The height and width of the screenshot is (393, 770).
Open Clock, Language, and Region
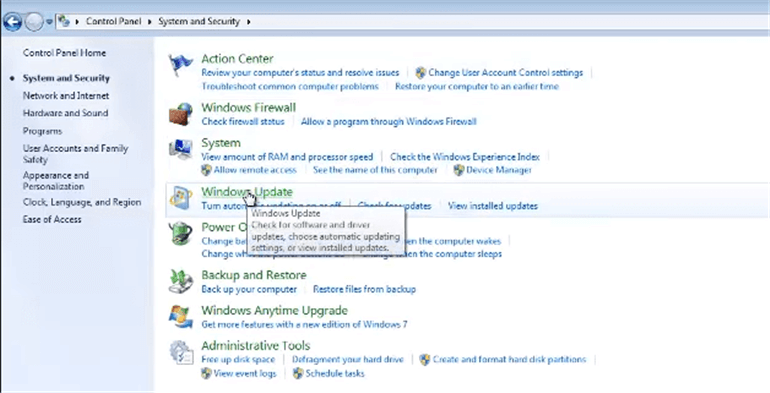[x=82, y=202]
